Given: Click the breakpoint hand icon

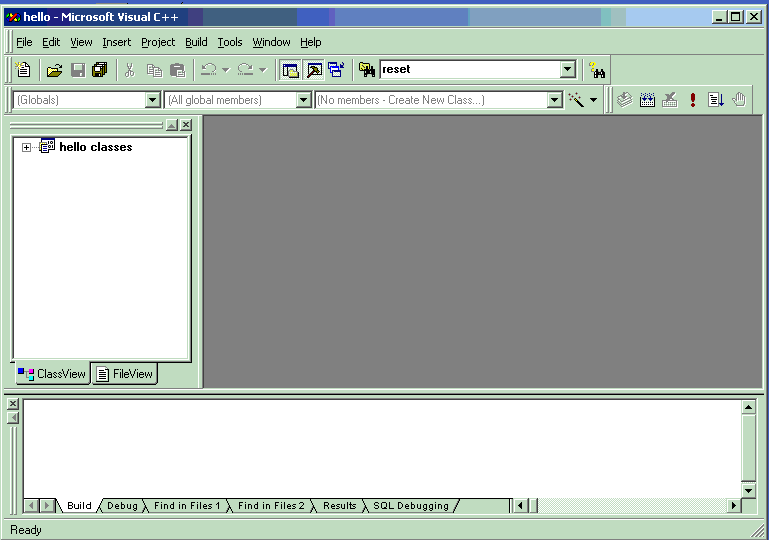Looking at the screenshot, I should (739, 100).
